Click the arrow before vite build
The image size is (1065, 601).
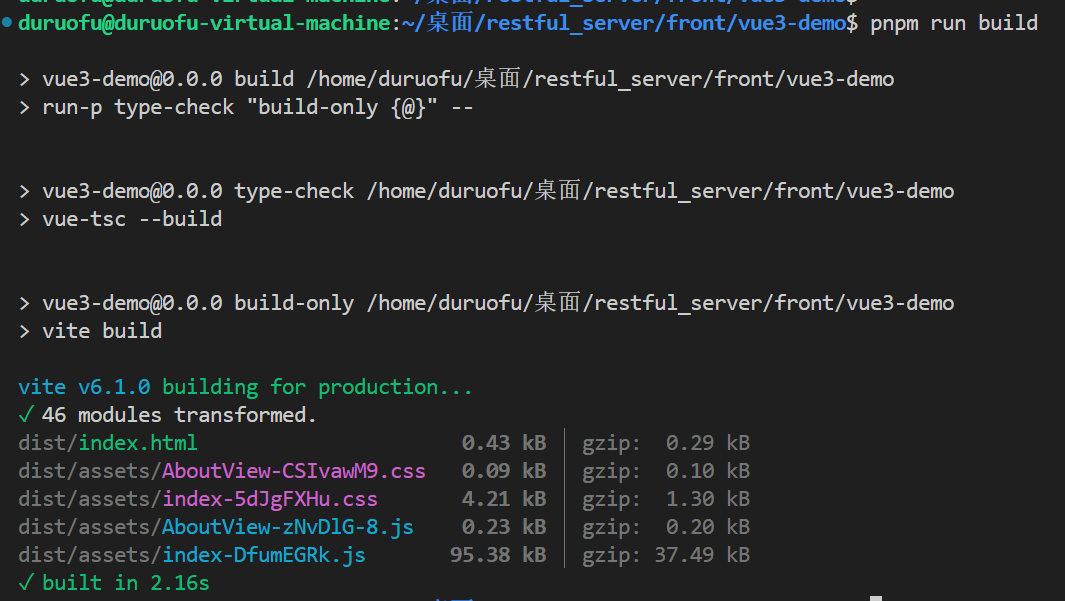(25, 331)
